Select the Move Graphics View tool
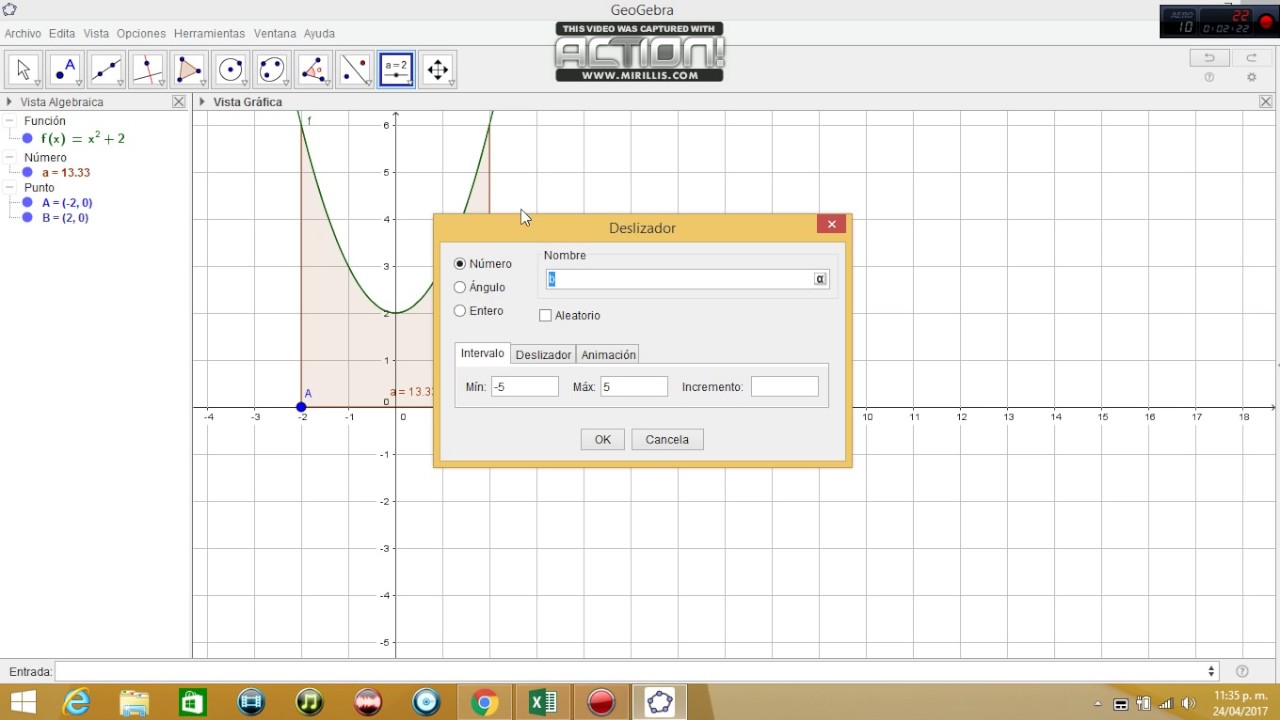 [x=438, y=69]
